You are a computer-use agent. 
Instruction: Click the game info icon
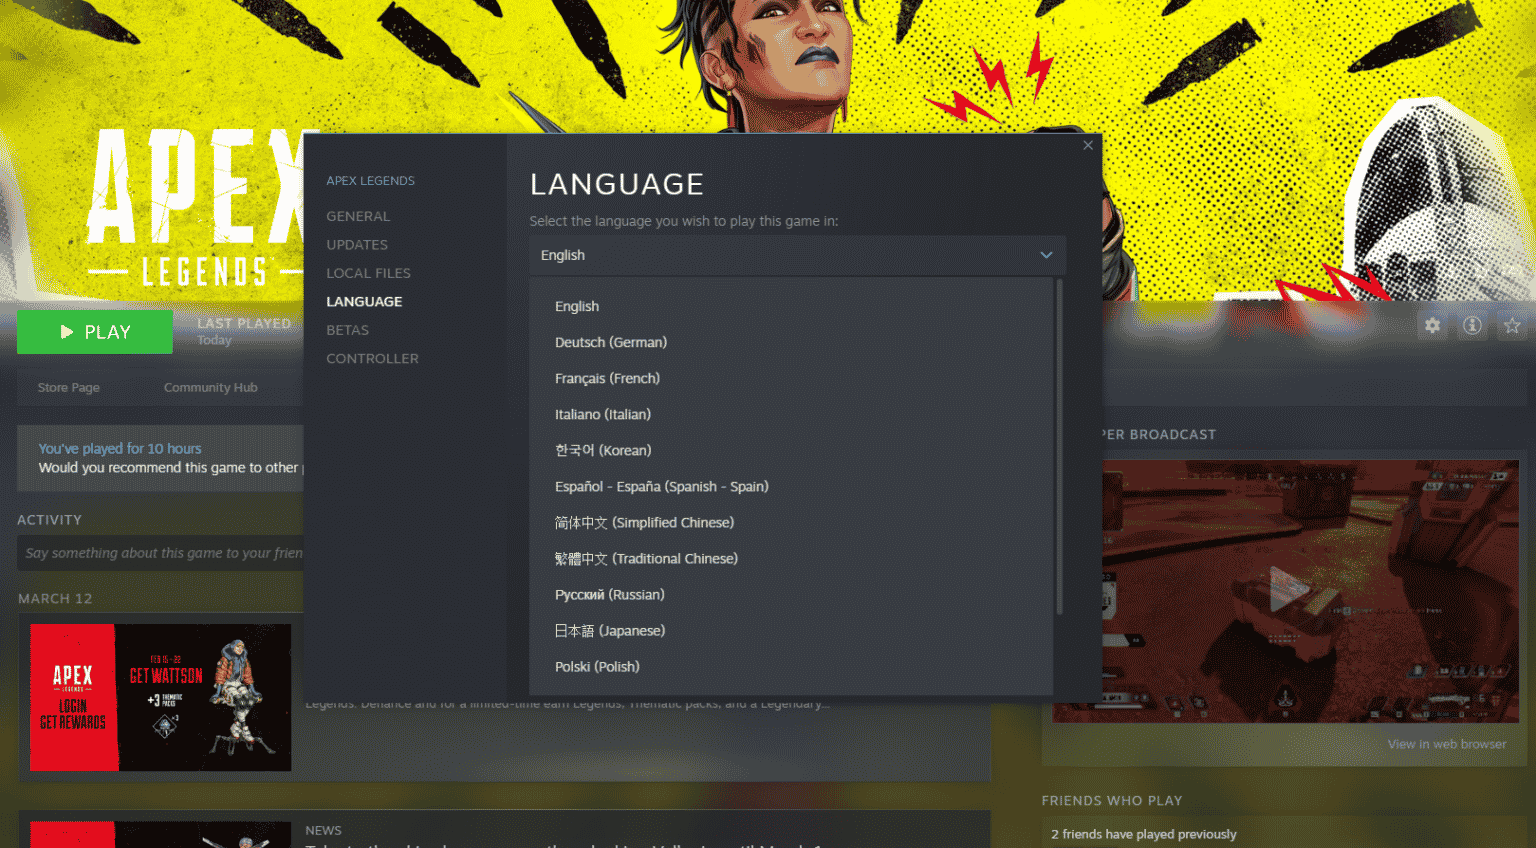click(1472, 325)
